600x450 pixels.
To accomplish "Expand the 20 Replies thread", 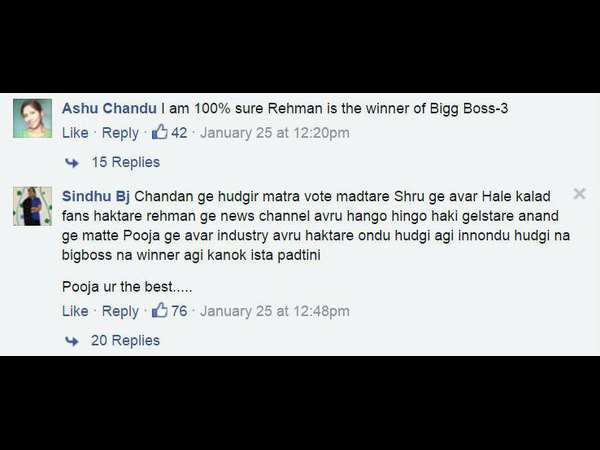I will 126,340.
